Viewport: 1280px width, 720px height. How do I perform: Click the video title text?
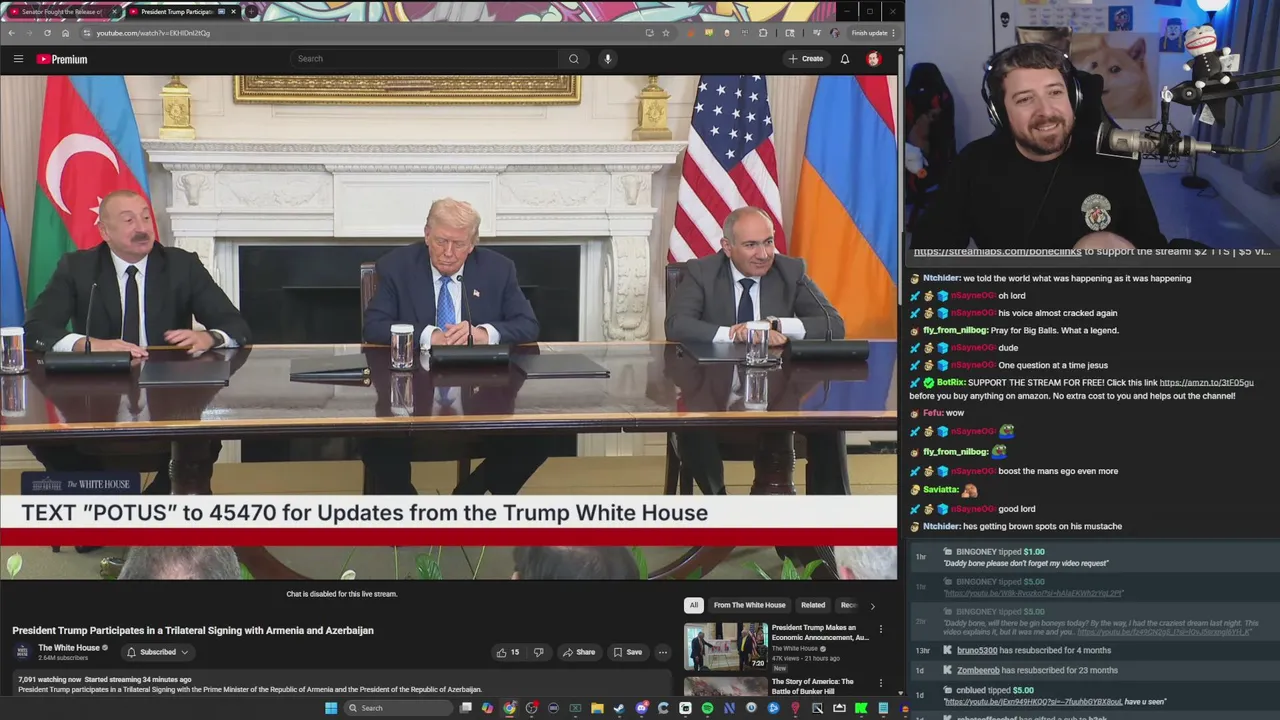click(193, 630)
